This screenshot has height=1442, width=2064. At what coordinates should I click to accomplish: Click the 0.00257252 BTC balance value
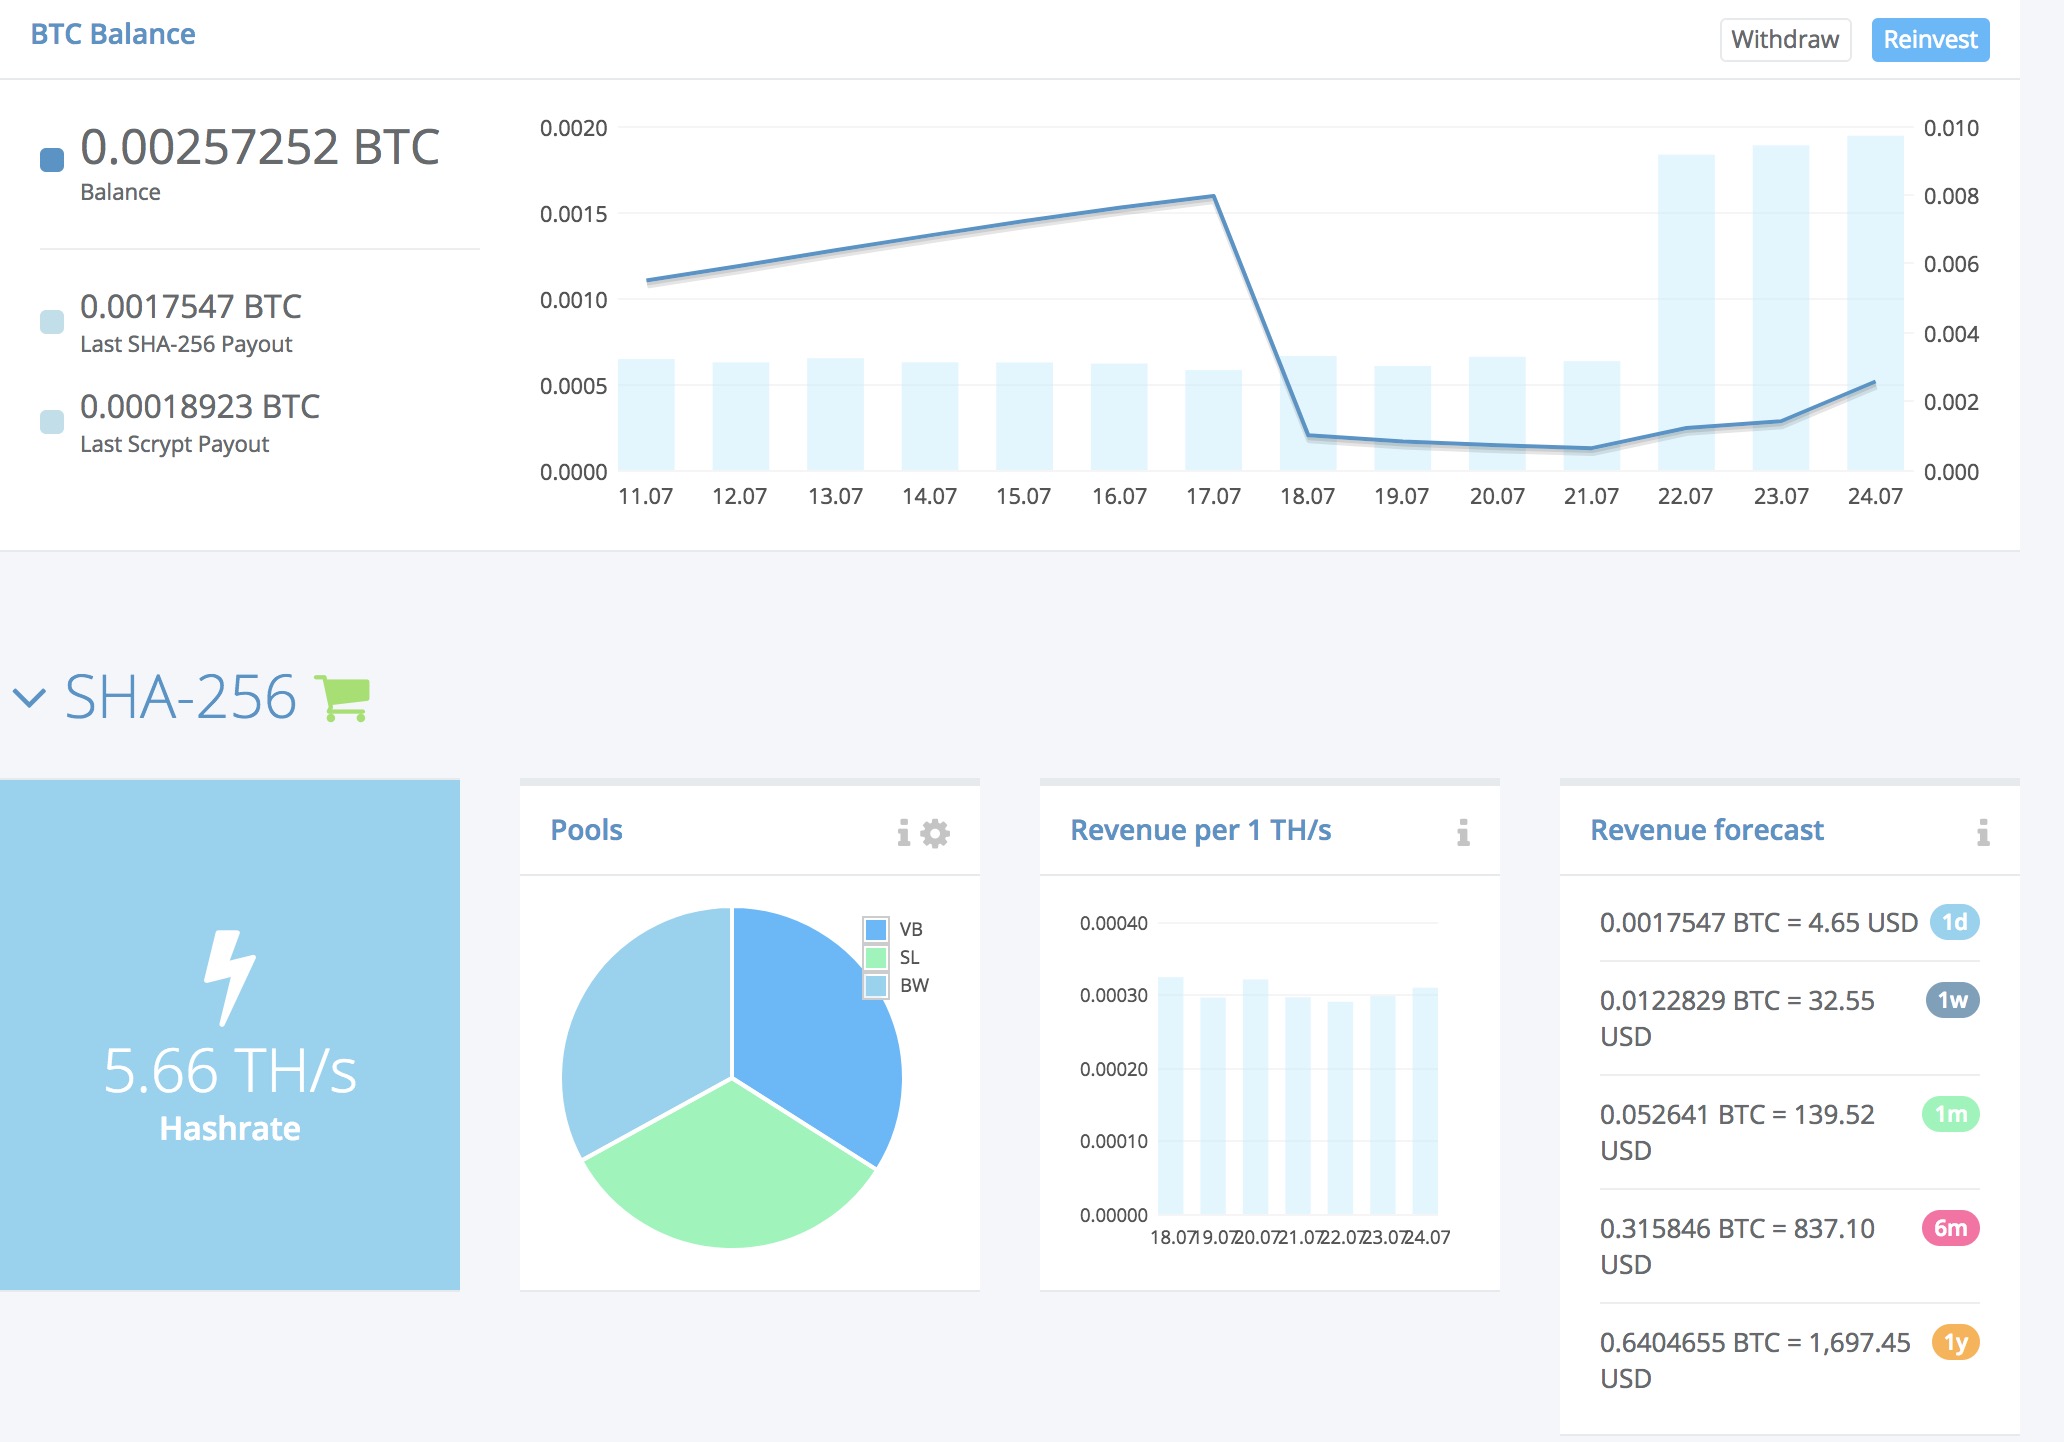click(260, 147)
